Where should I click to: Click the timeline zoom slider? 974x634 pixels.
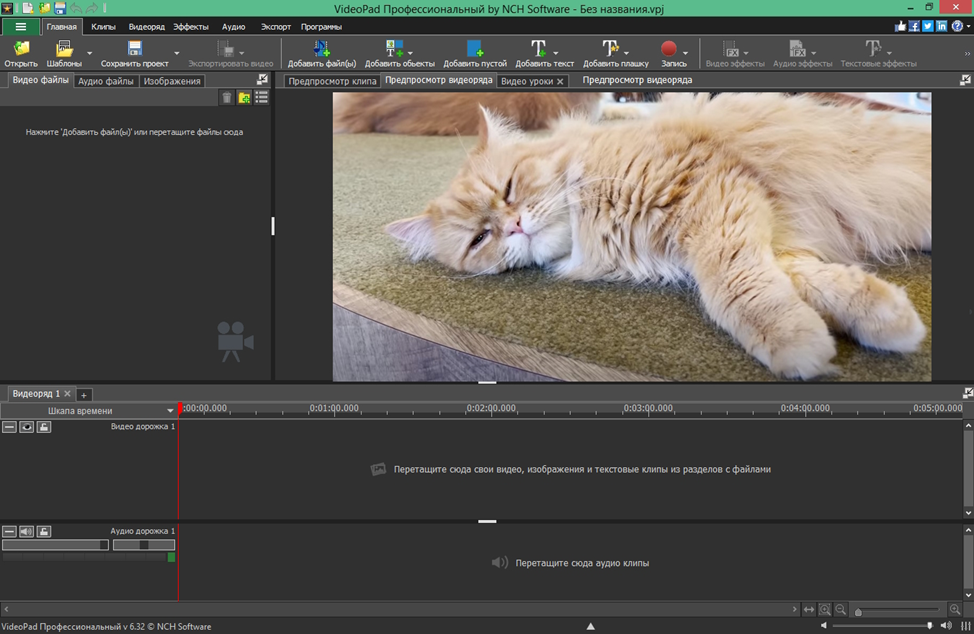858,611
